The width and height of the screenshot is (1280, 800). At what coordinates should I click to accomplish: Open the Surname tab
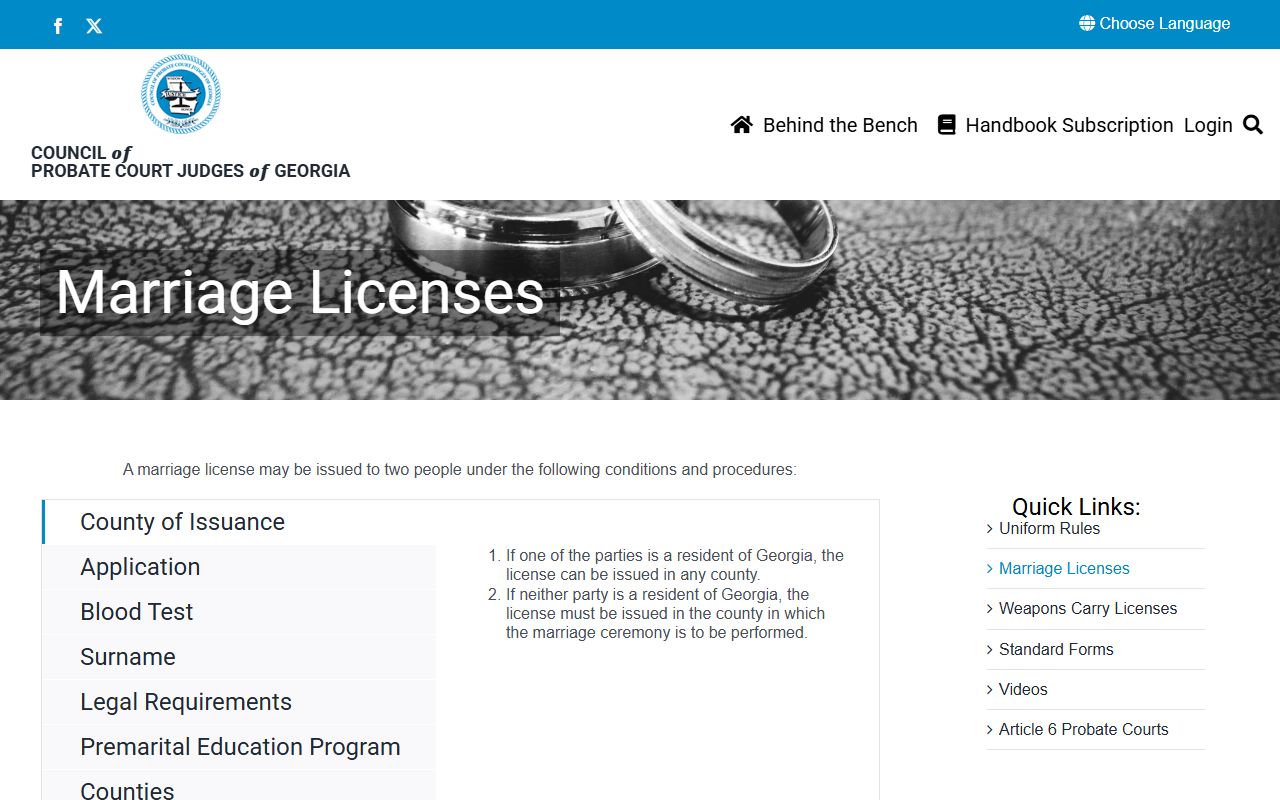click(240, 657)
